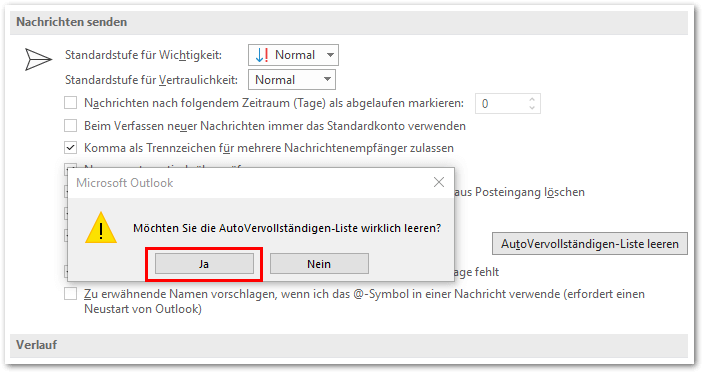703x373 pixels.
Task: Enable the @-Symbol name suggestion checkbox
Action: coord(70,294)
